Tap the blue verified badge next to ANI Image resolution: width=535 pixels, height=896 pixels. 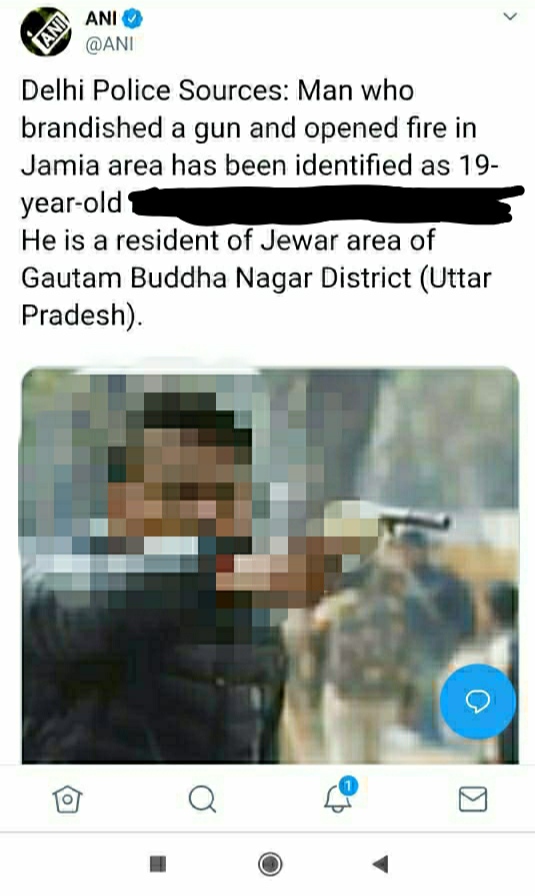133,19
